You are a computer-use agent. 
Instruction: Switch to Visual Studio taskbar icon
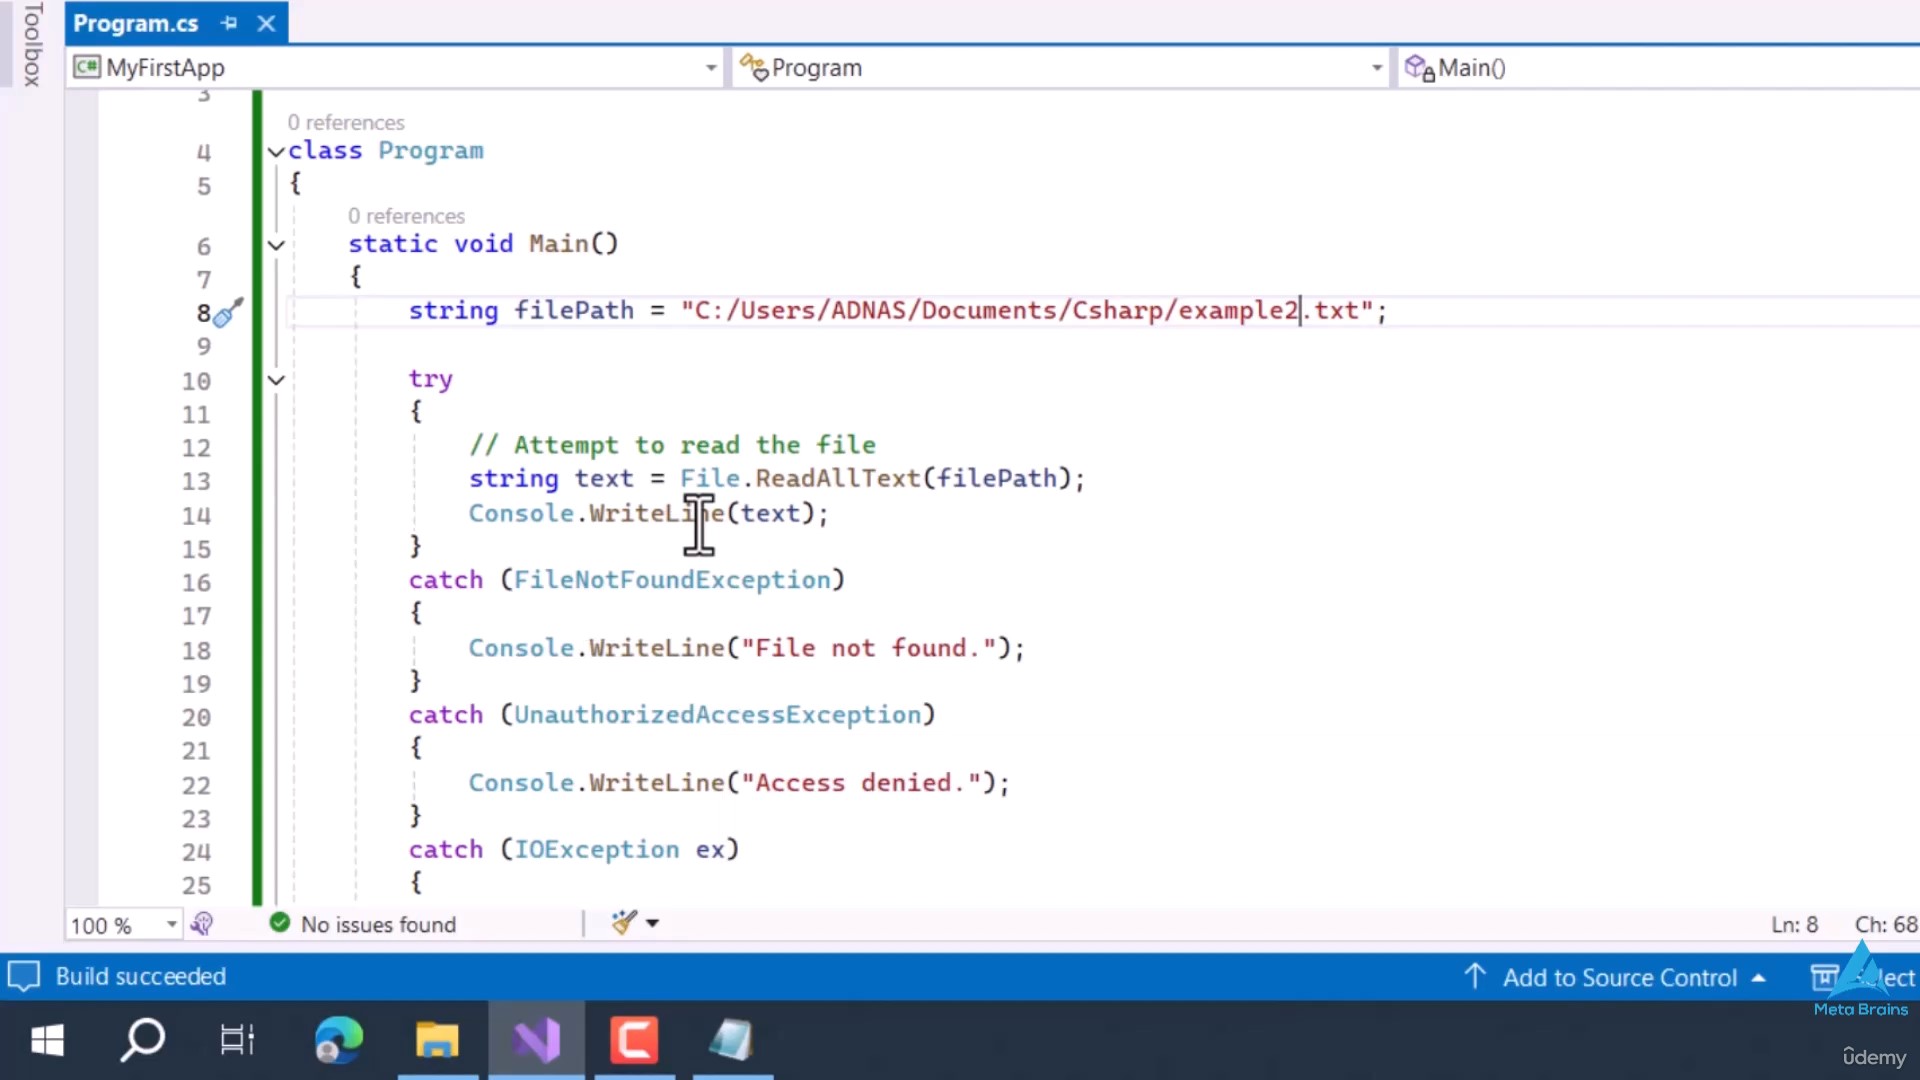(x=536, y=1040)
